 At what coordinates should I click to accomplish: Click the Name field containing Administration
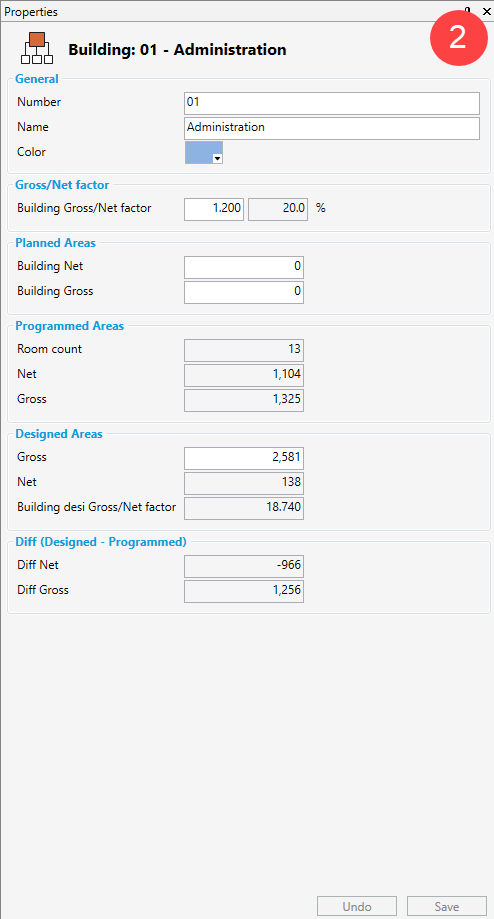coord(332,128)
